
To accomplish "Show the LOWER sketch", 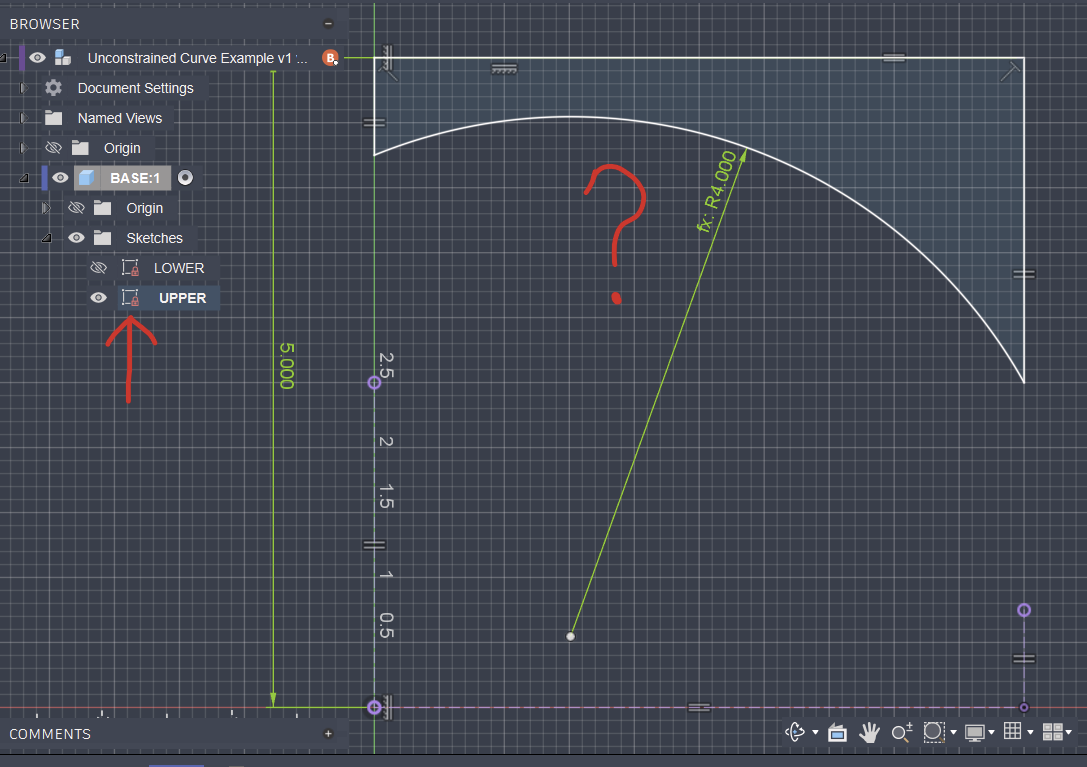I will pos(97,268).
